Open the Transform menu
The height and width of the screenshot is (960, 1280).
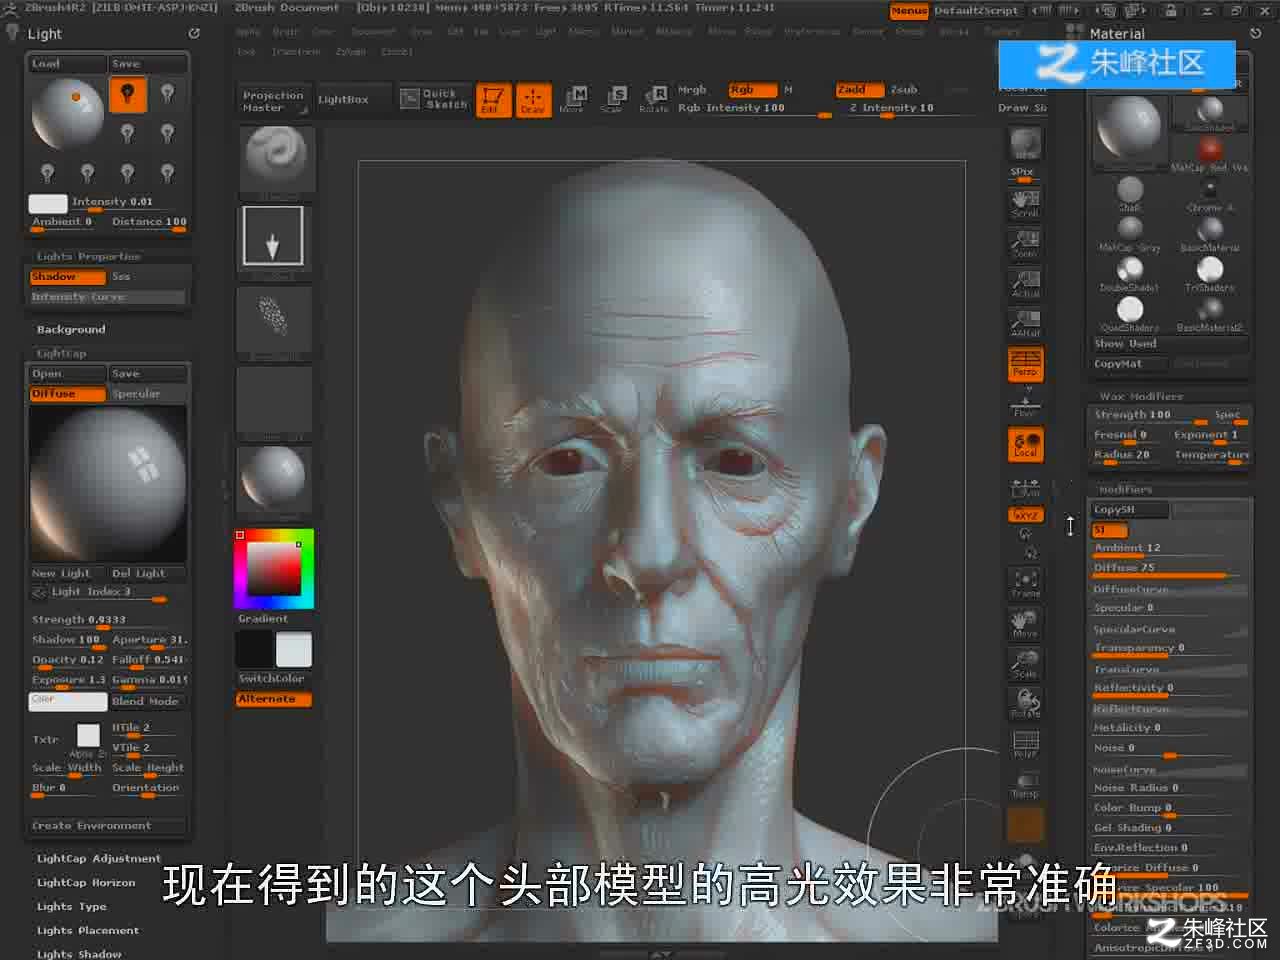(x=295, y=51)
